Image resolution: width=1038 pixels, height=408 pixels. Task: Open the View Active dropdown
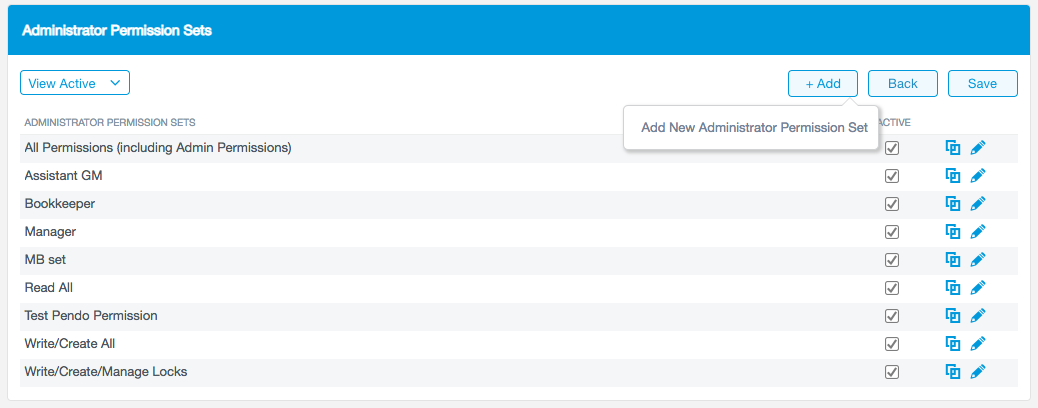[75, 84]
